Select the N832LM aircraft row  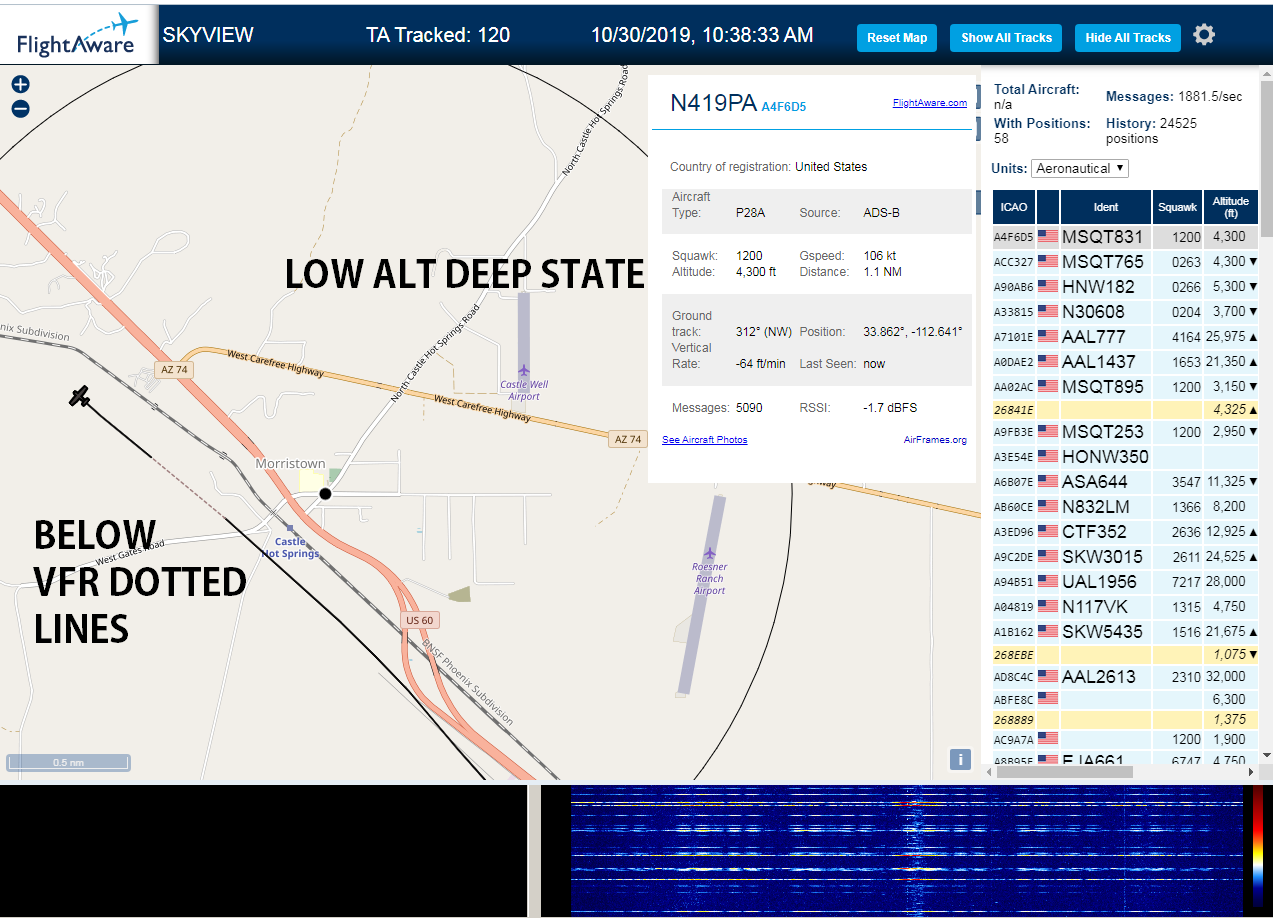pos(1126,507)
